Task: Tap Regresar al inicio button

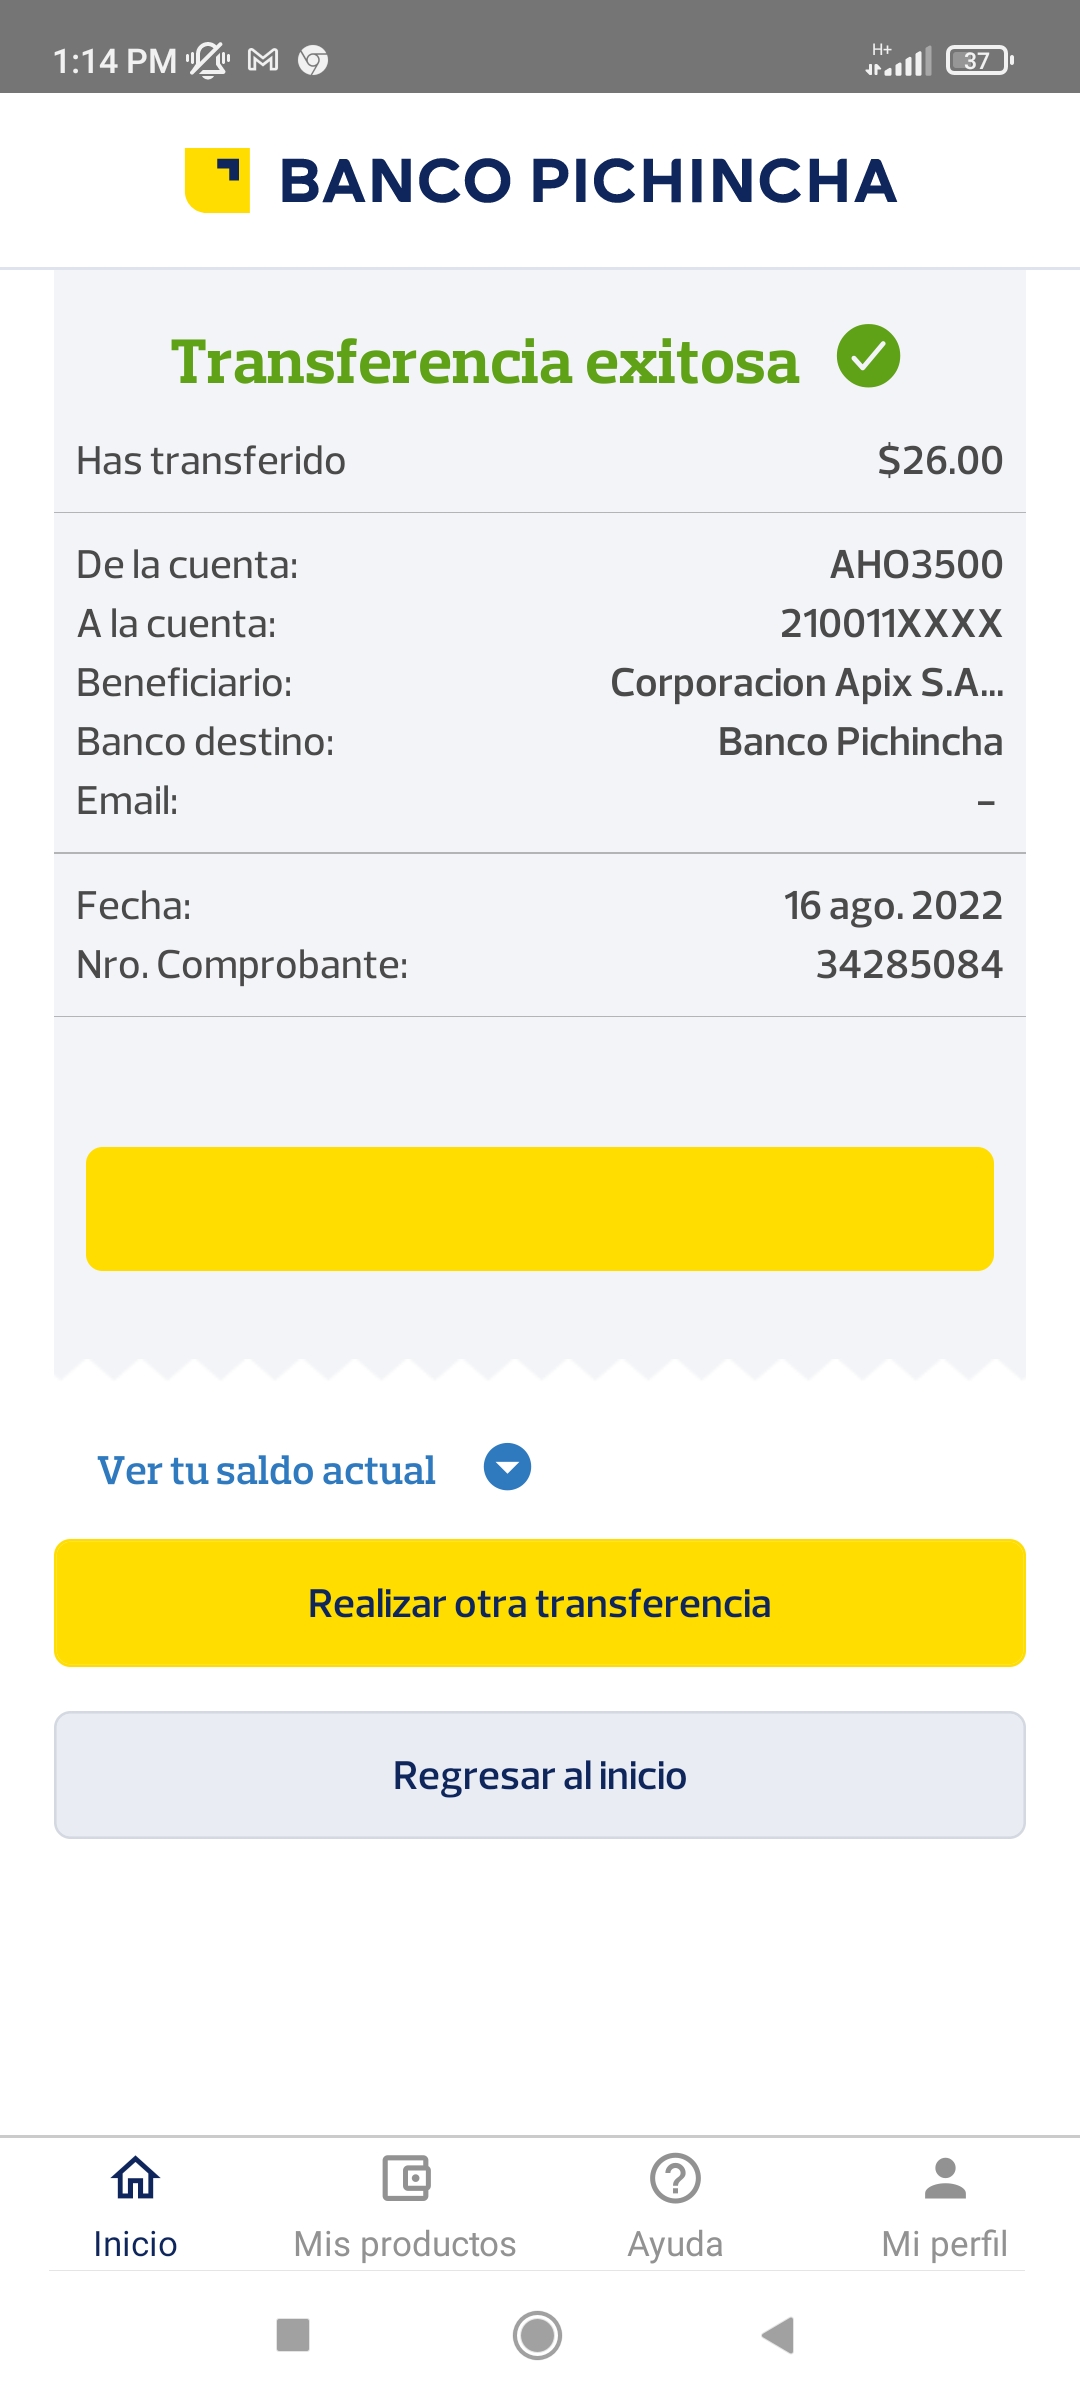Action: 540,1775
